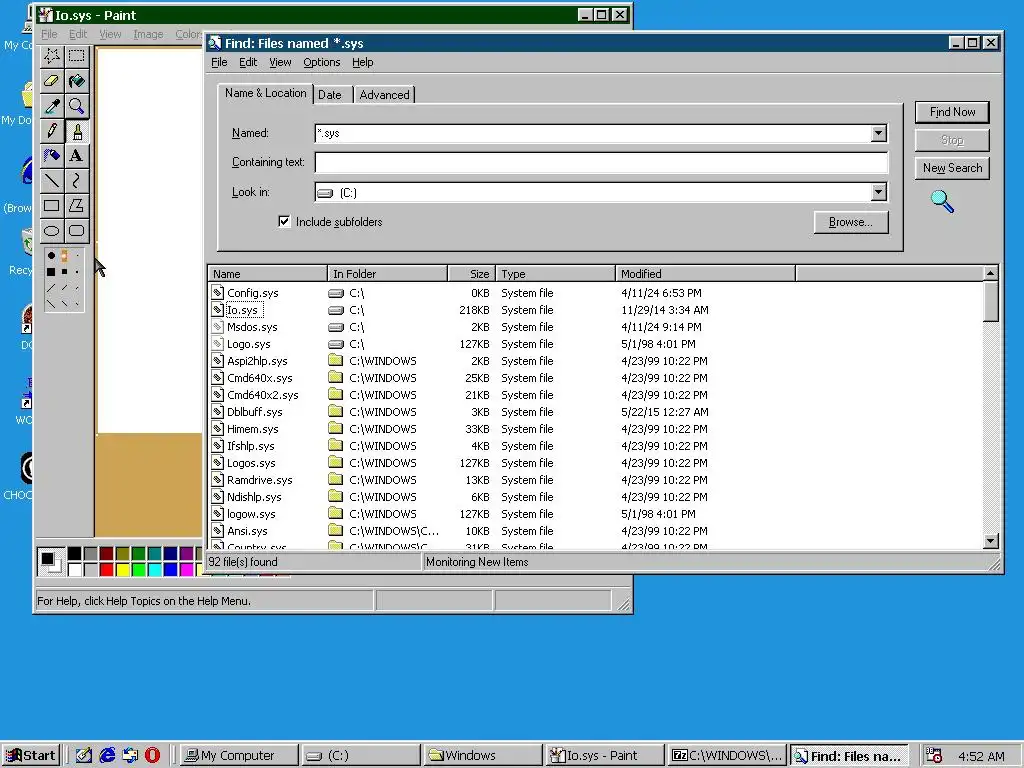Sort results by the In Folder column header
The image size is (1024, 768).
point(387,274)
